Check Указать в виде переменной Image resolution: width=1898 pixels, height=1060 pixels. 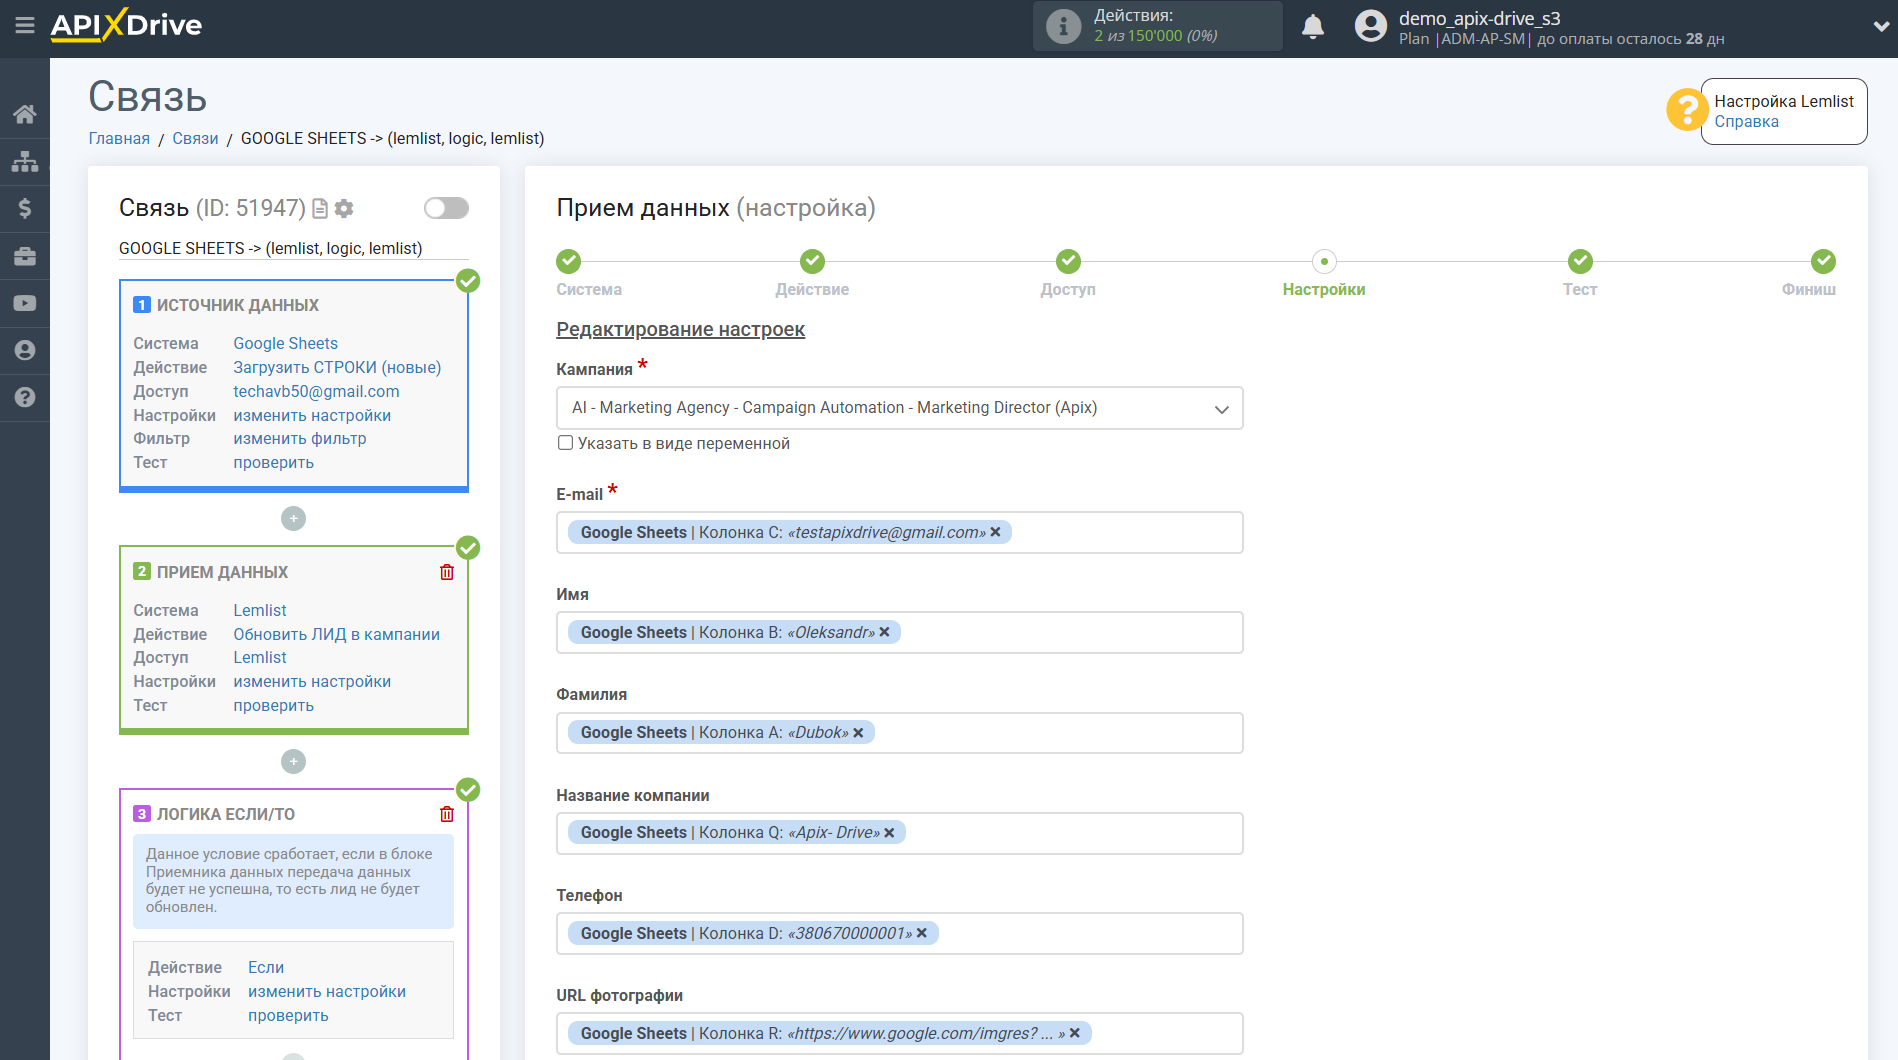565,443
